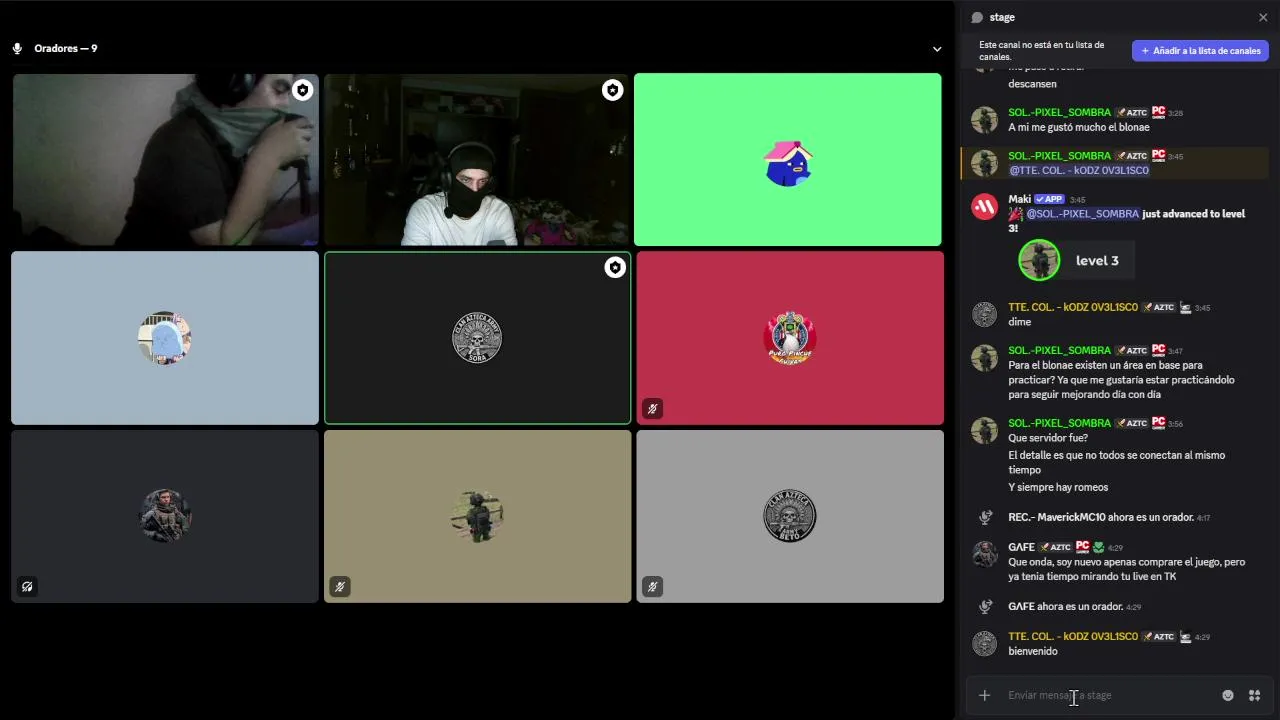Screen dimensions: 1280x720
Task: Open the balaclava speaker's video tile
Action: pyautogui.click(x=477, y=159)
